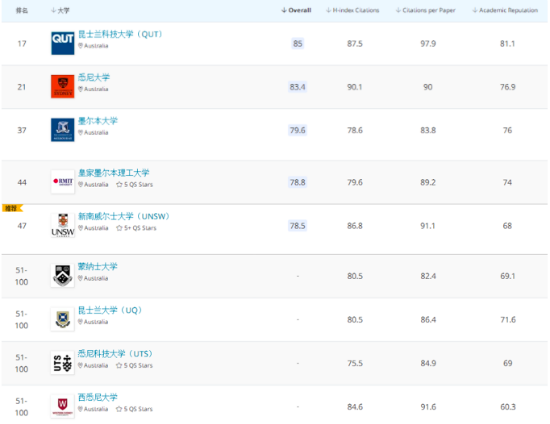Open 新南威尔士大学（UNSW）link
550x424 pixels.
[x=124, y=216]
